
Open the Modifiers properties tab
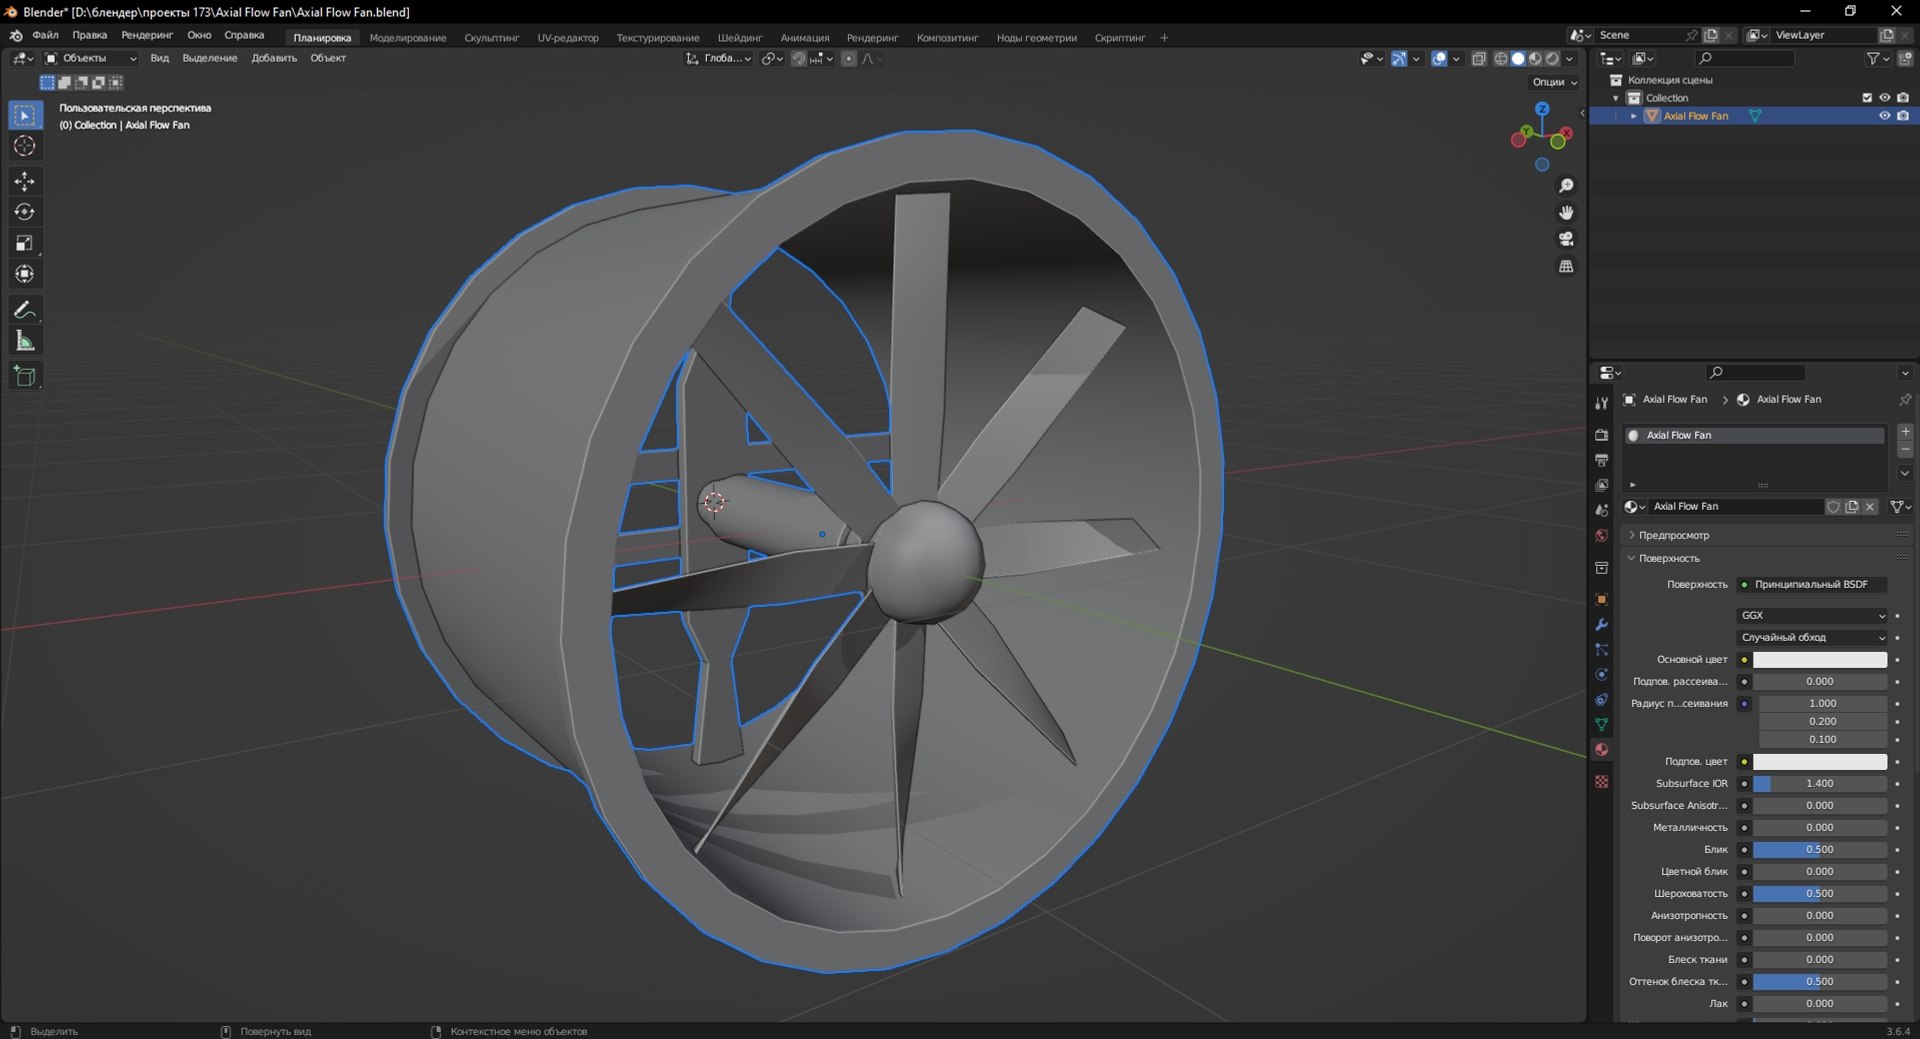tap(1601, 624)
